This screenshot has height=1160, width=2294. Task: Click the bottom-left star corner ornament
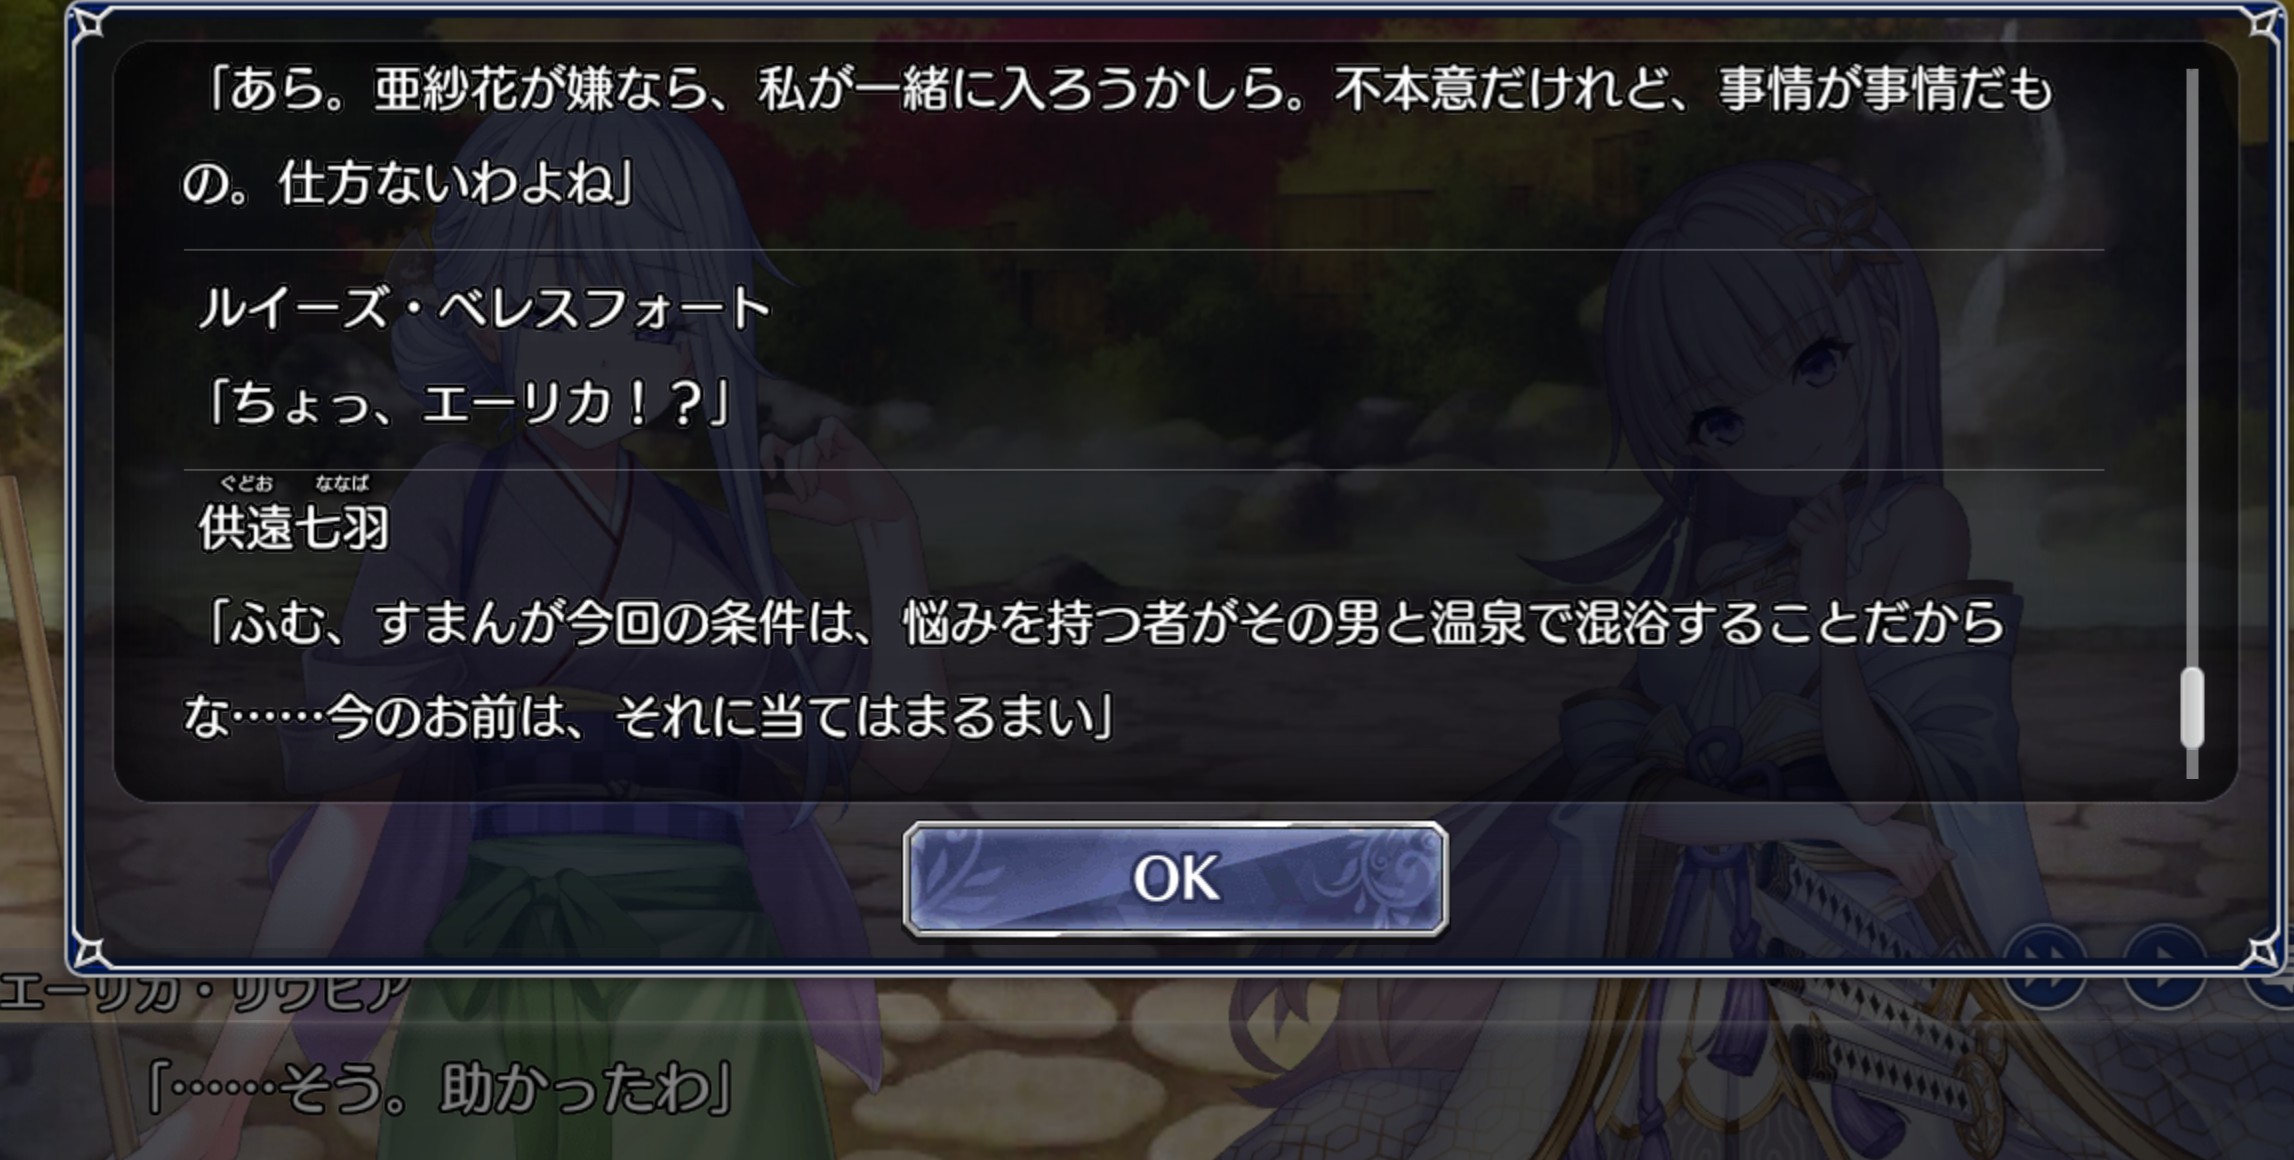click(x=92, y=952)
